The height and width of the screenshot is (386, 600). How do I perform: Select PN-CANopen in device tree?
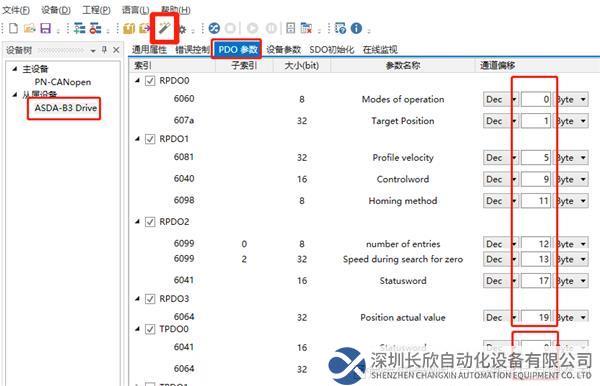(x=63, y=82)
